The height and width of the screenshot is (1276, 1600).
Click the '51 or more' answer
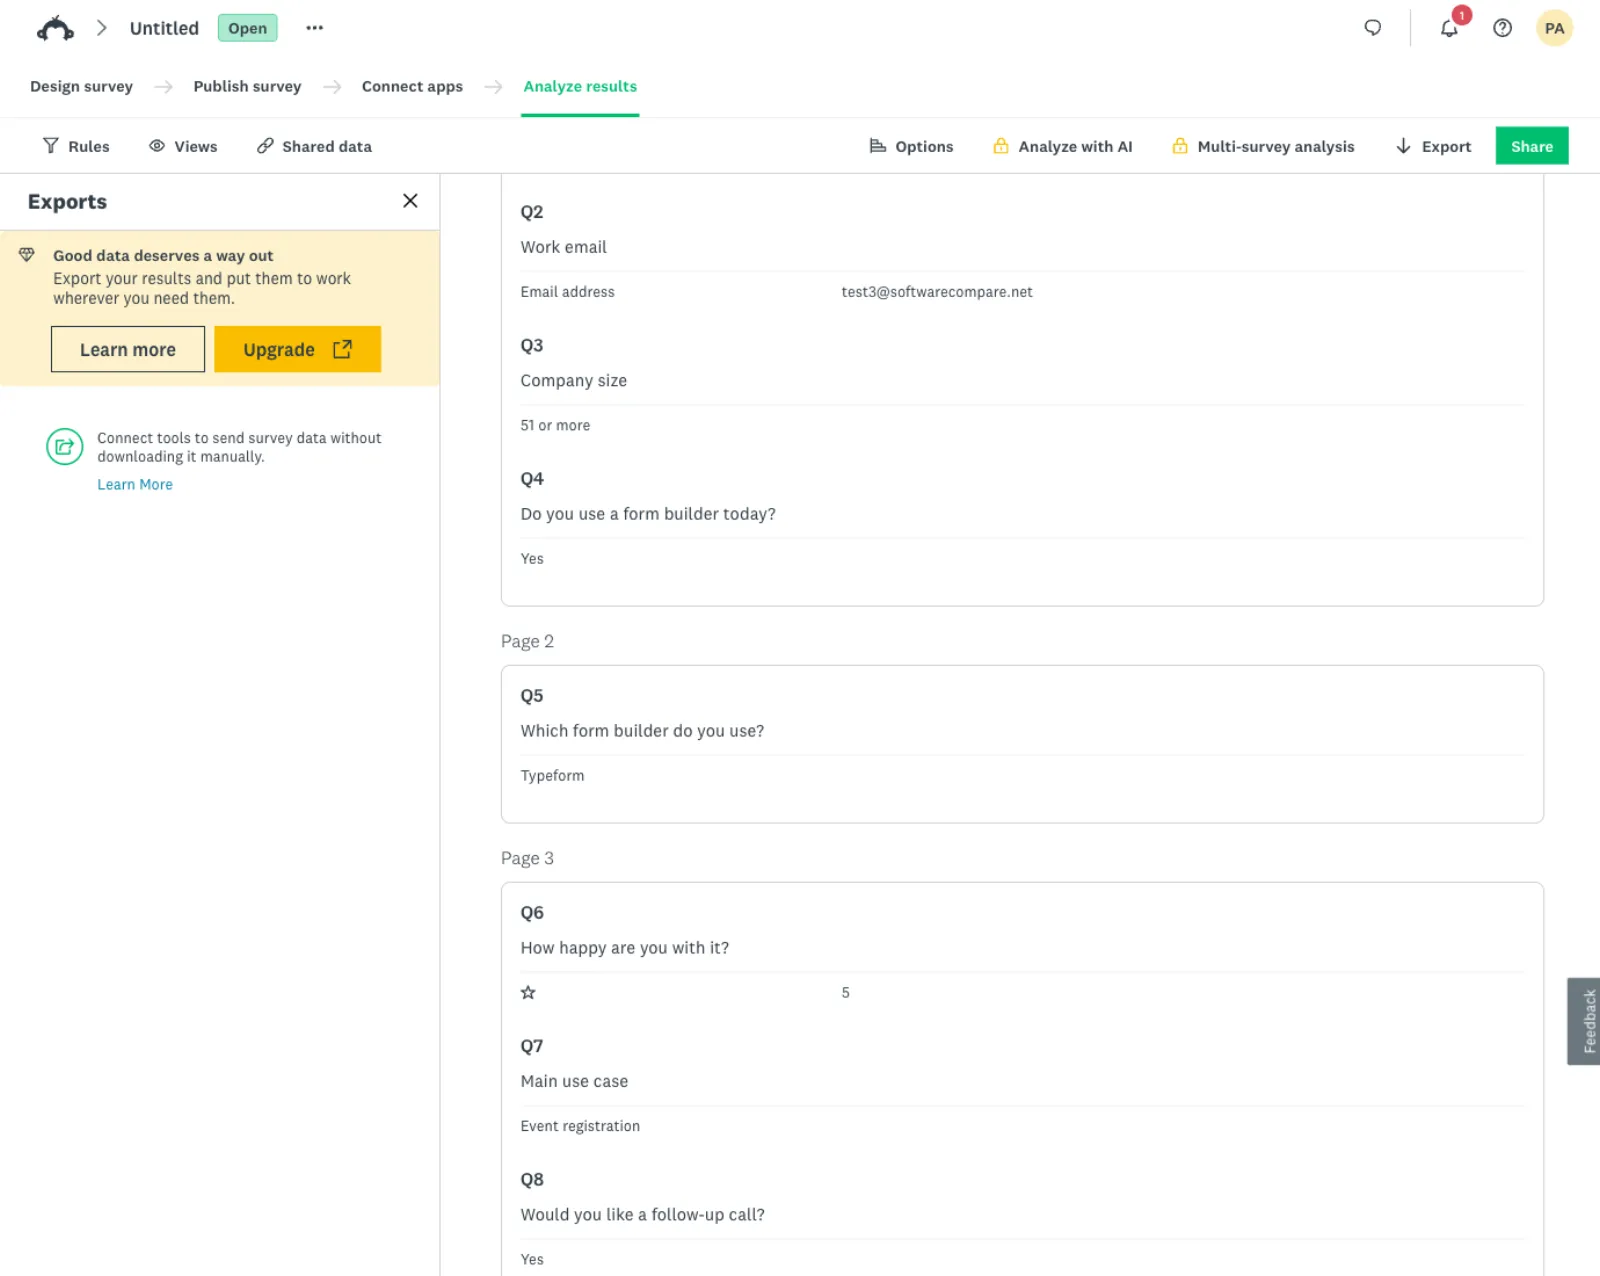click(x=555, y=425)
